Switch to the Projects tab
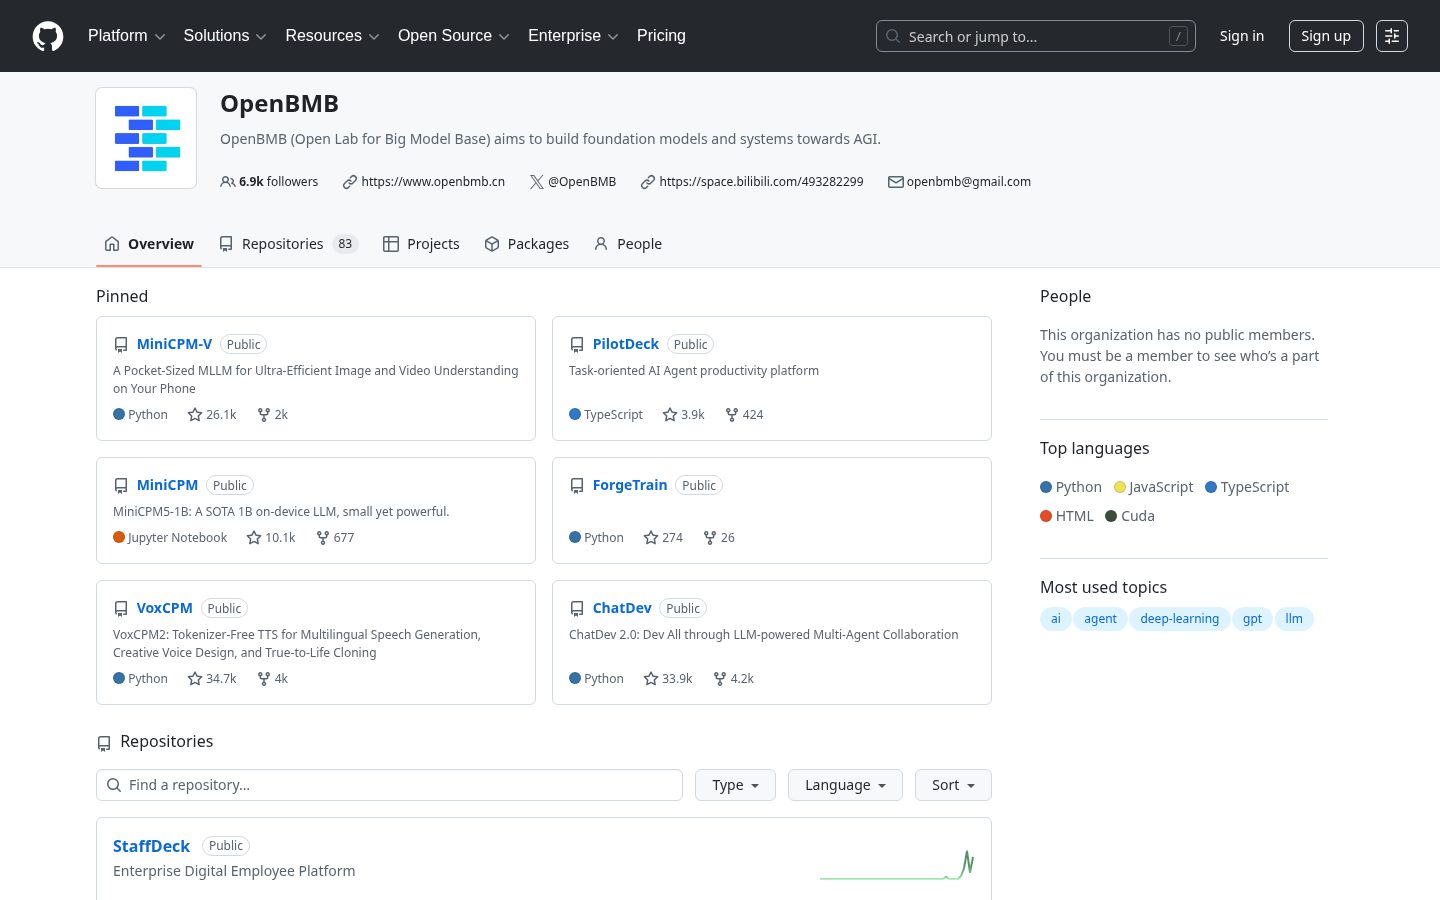This screenshot has height=900, width=1440. point(421,244)
